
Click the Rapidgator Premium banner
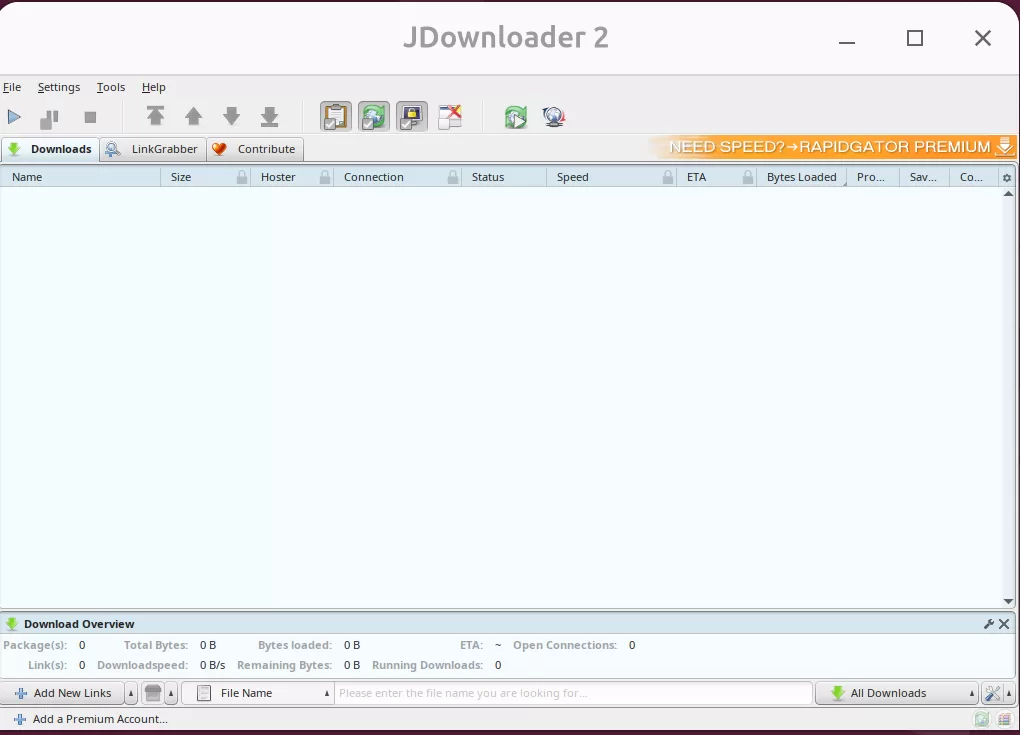tap(832, 147)
